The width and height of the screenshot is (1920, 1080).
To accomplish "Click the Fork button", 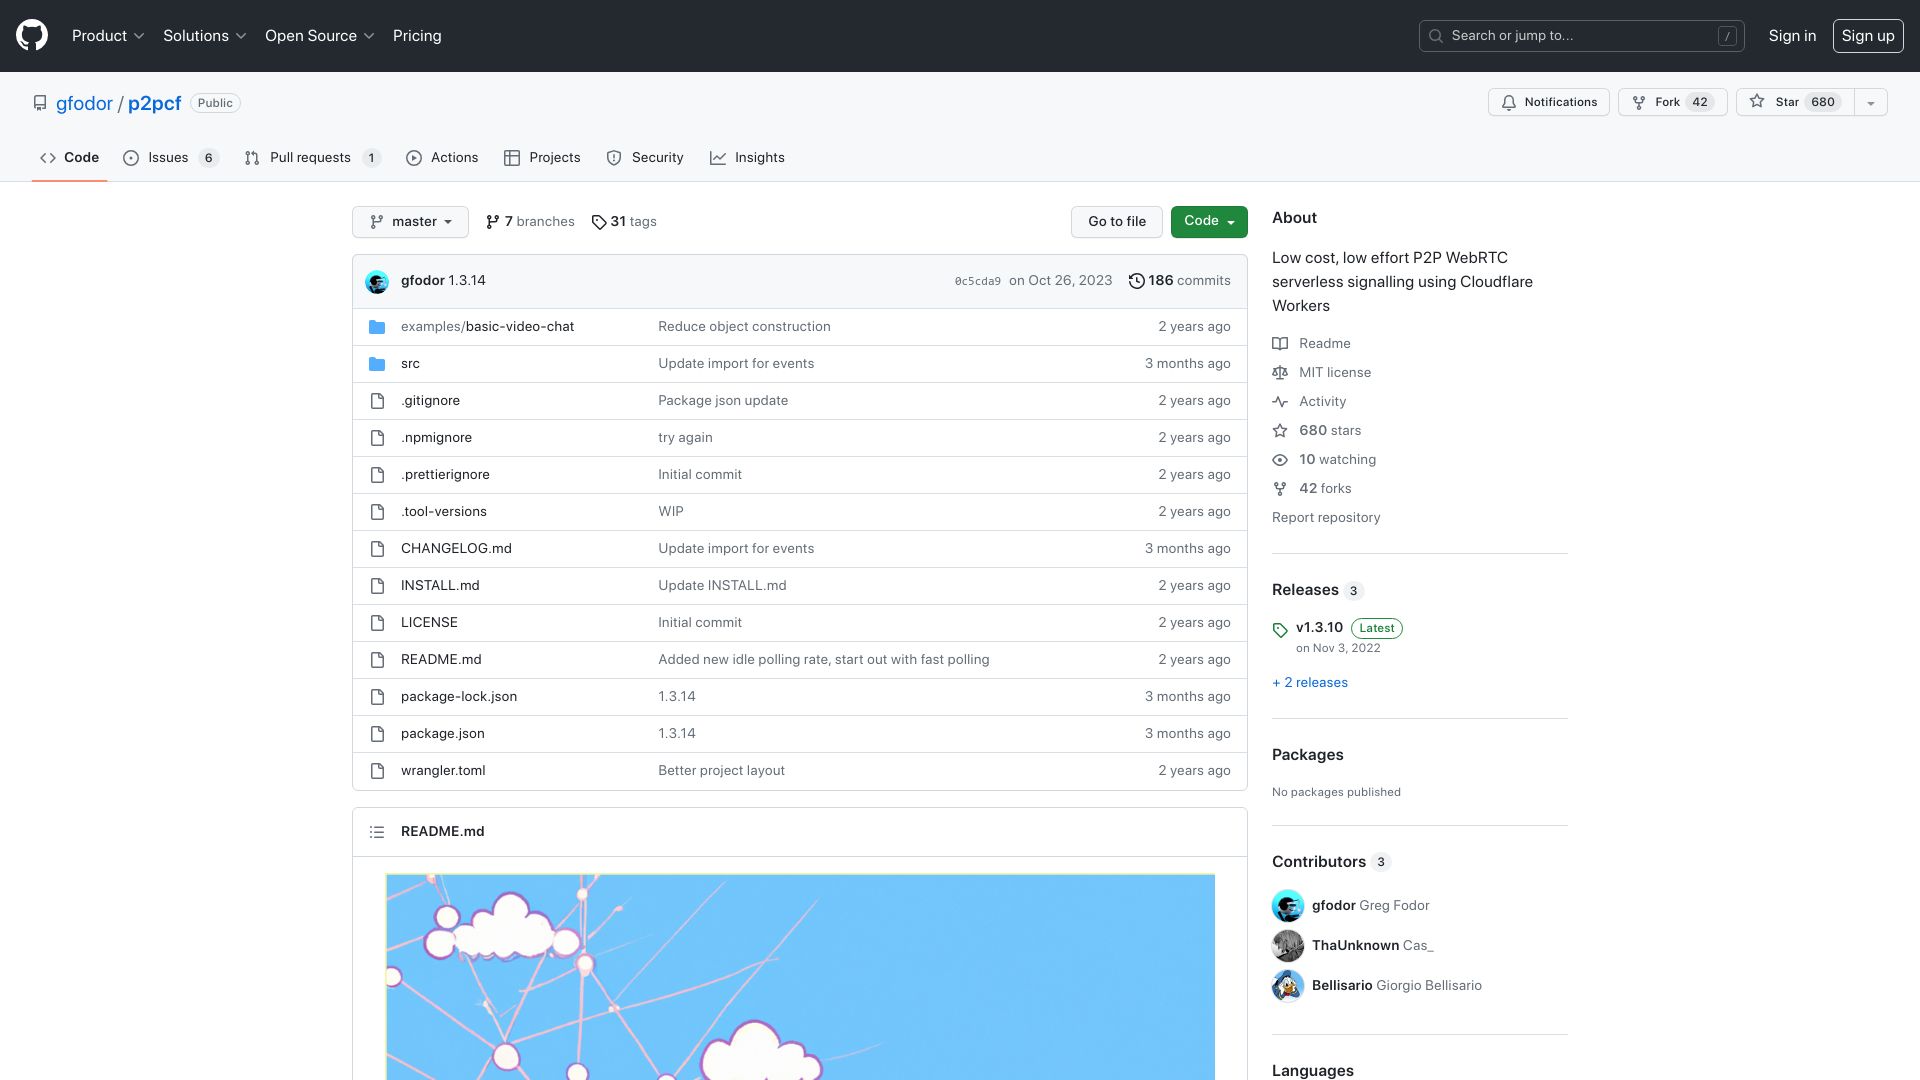I will (1673, 102).
